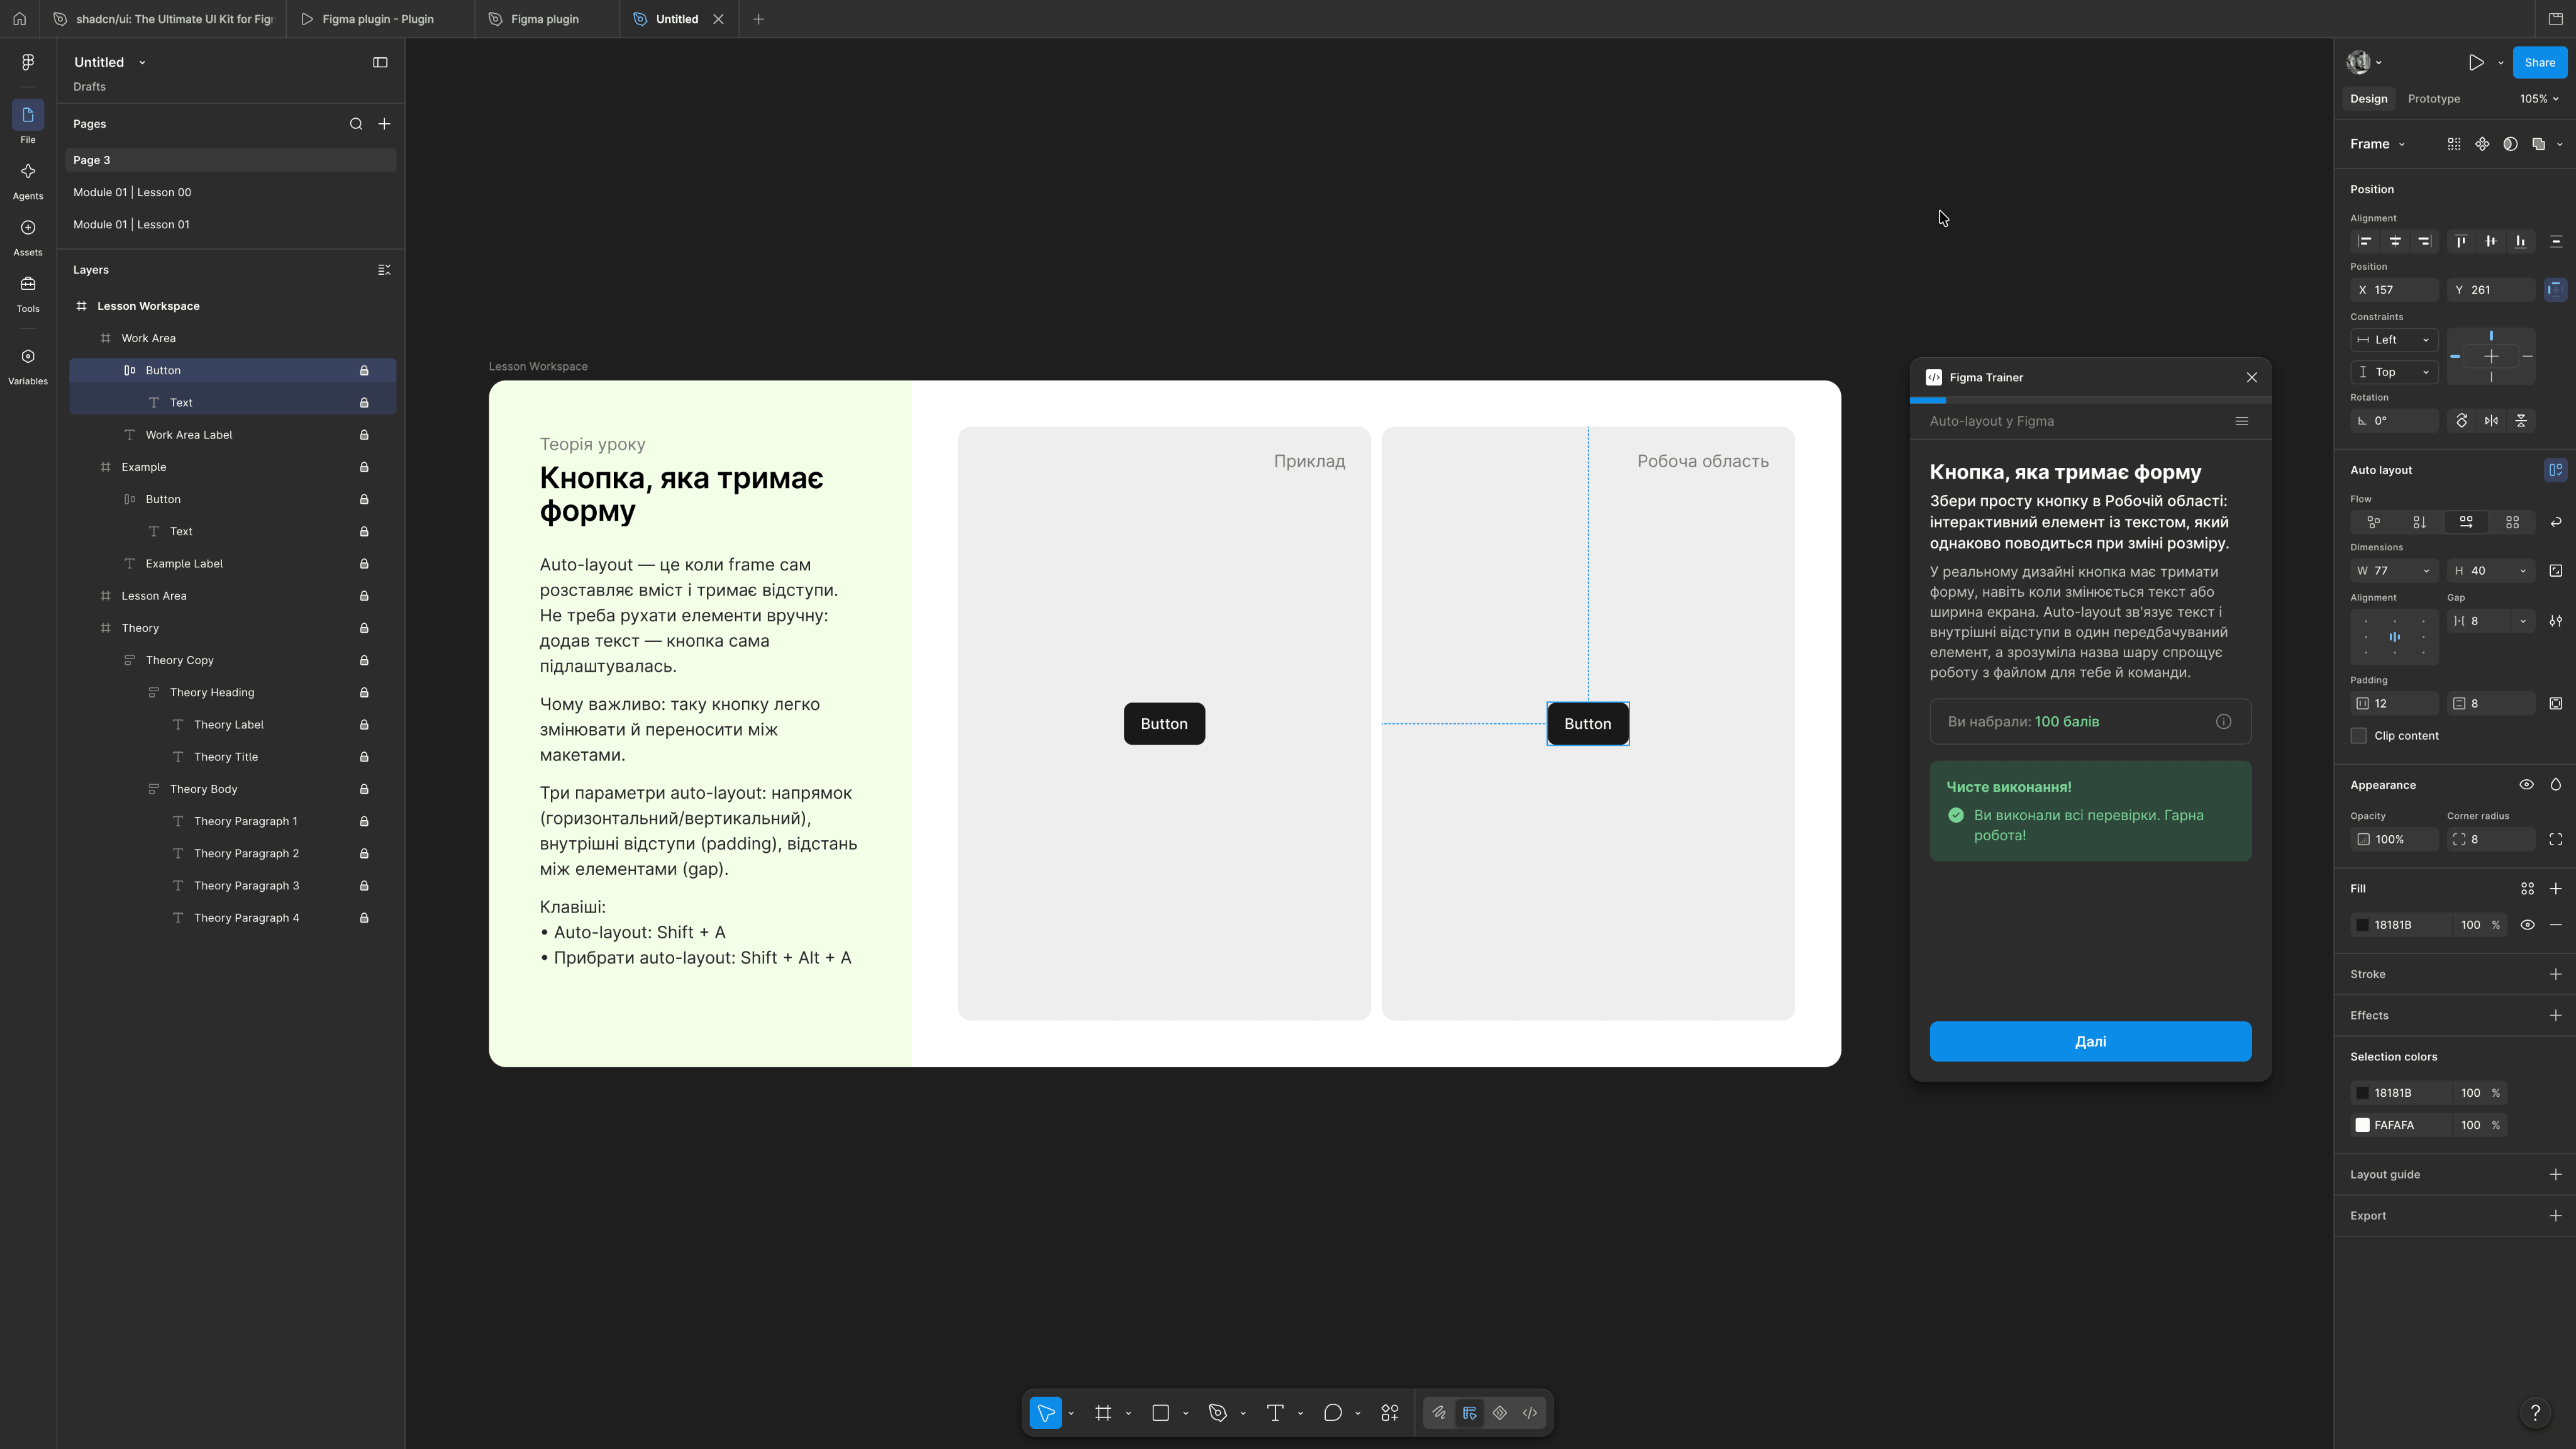Screen dimensions: 2576x1449
Task: Switch to Dev Mode icon
Action: tap(1530, 1413)
